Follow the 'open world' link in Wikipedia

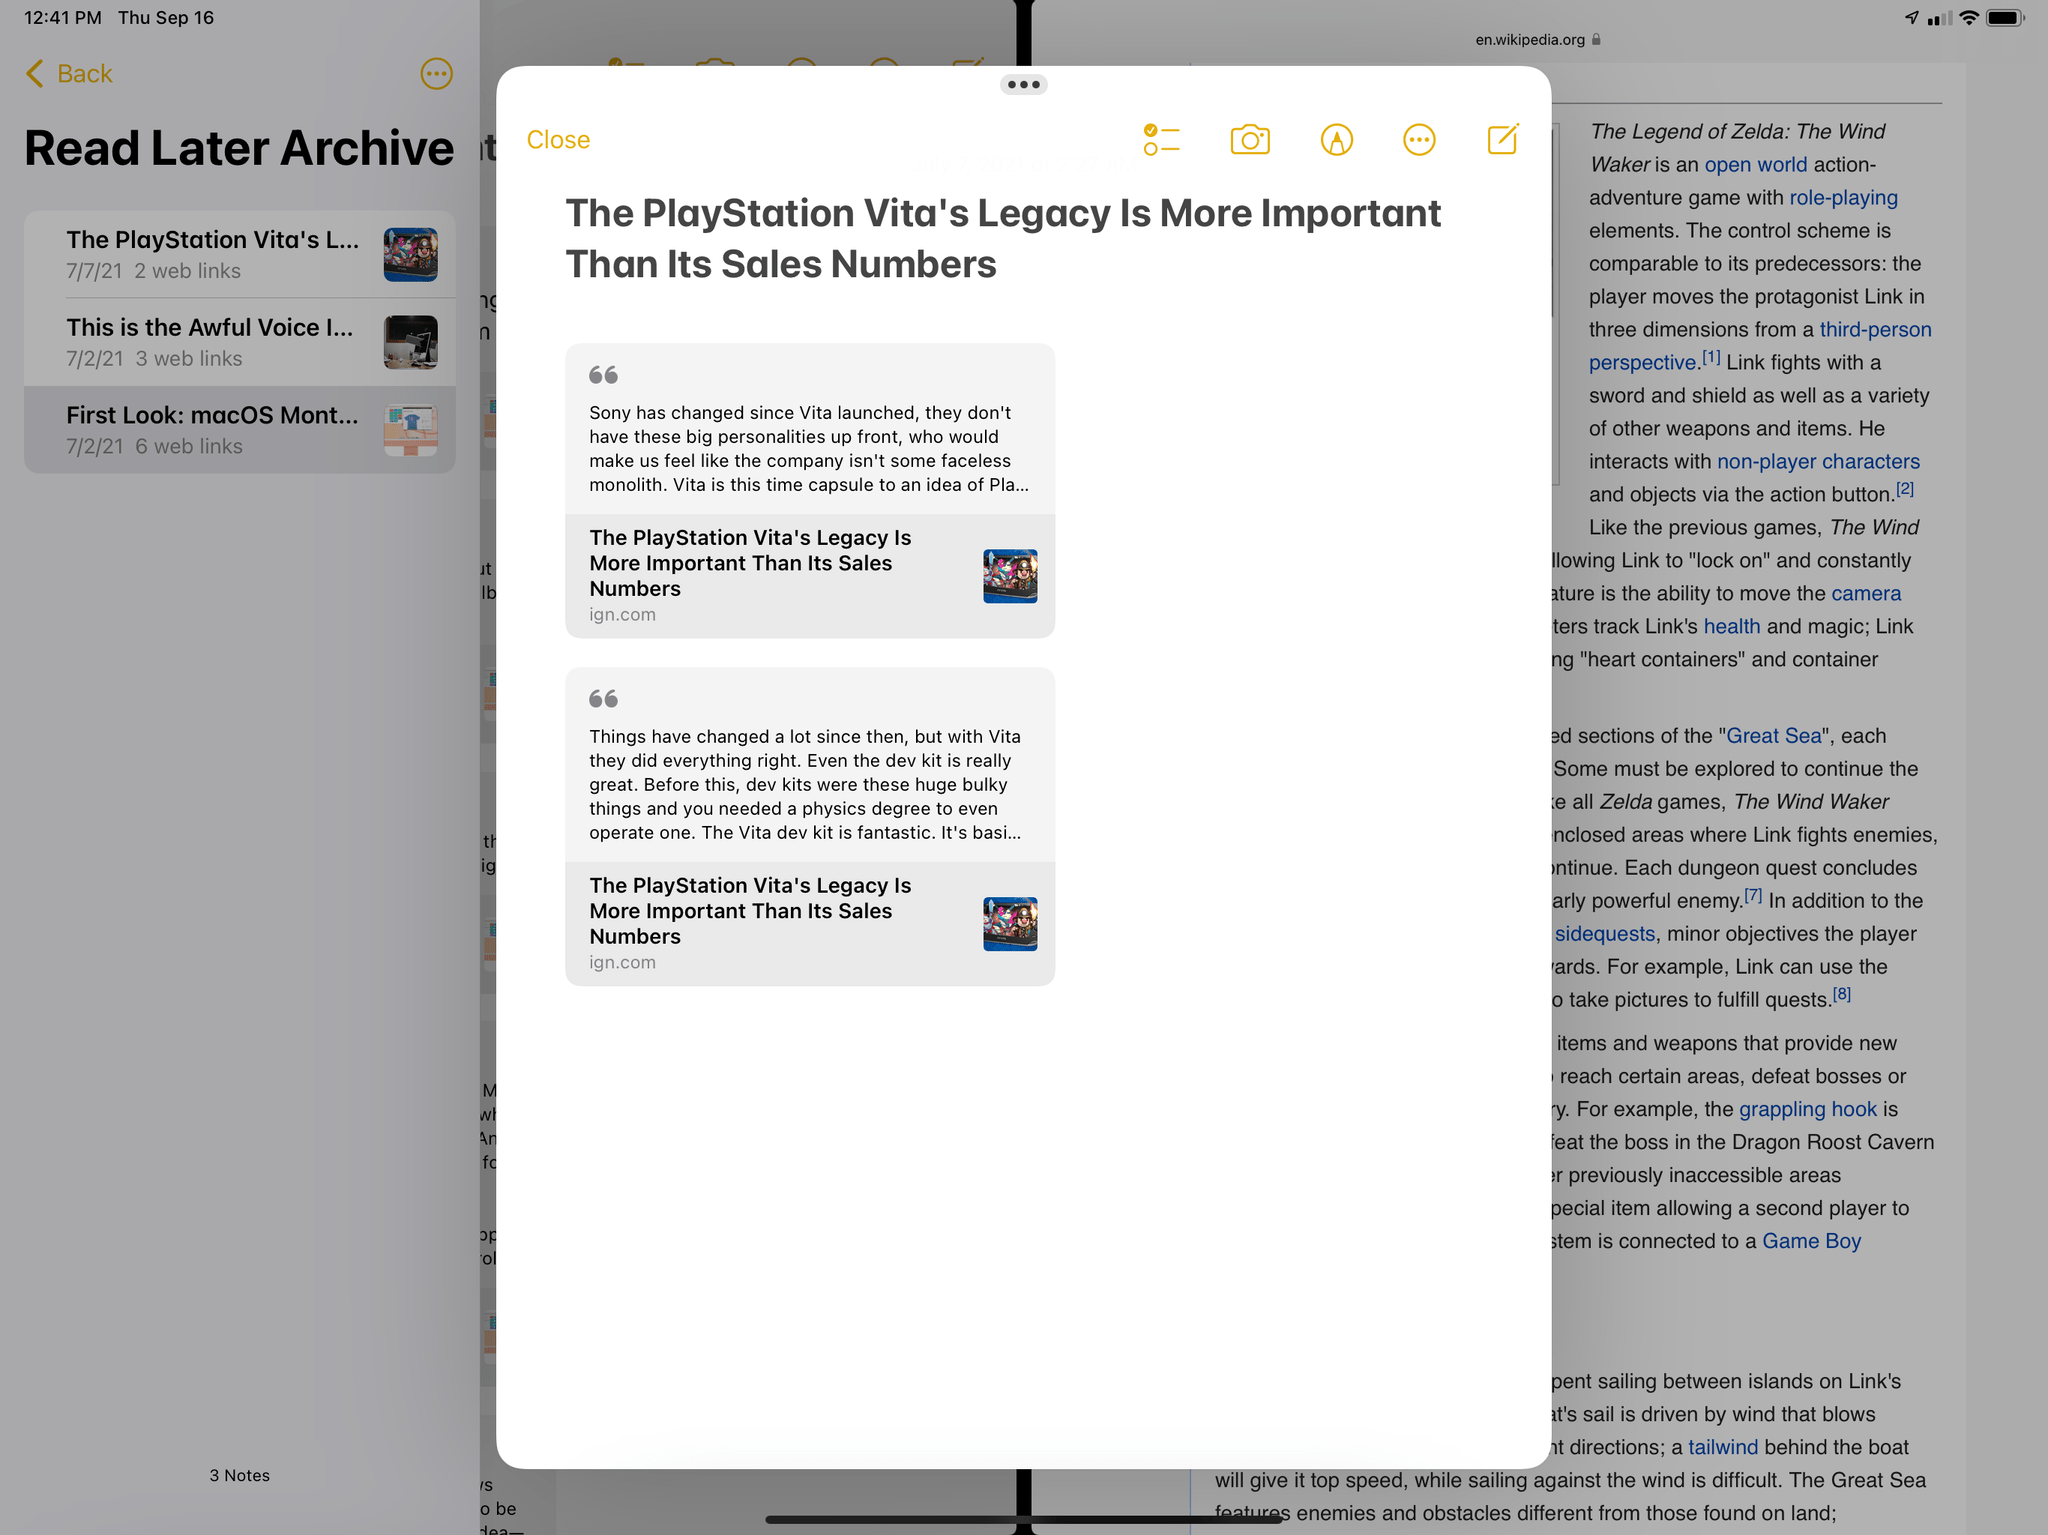pos(1755,165)
